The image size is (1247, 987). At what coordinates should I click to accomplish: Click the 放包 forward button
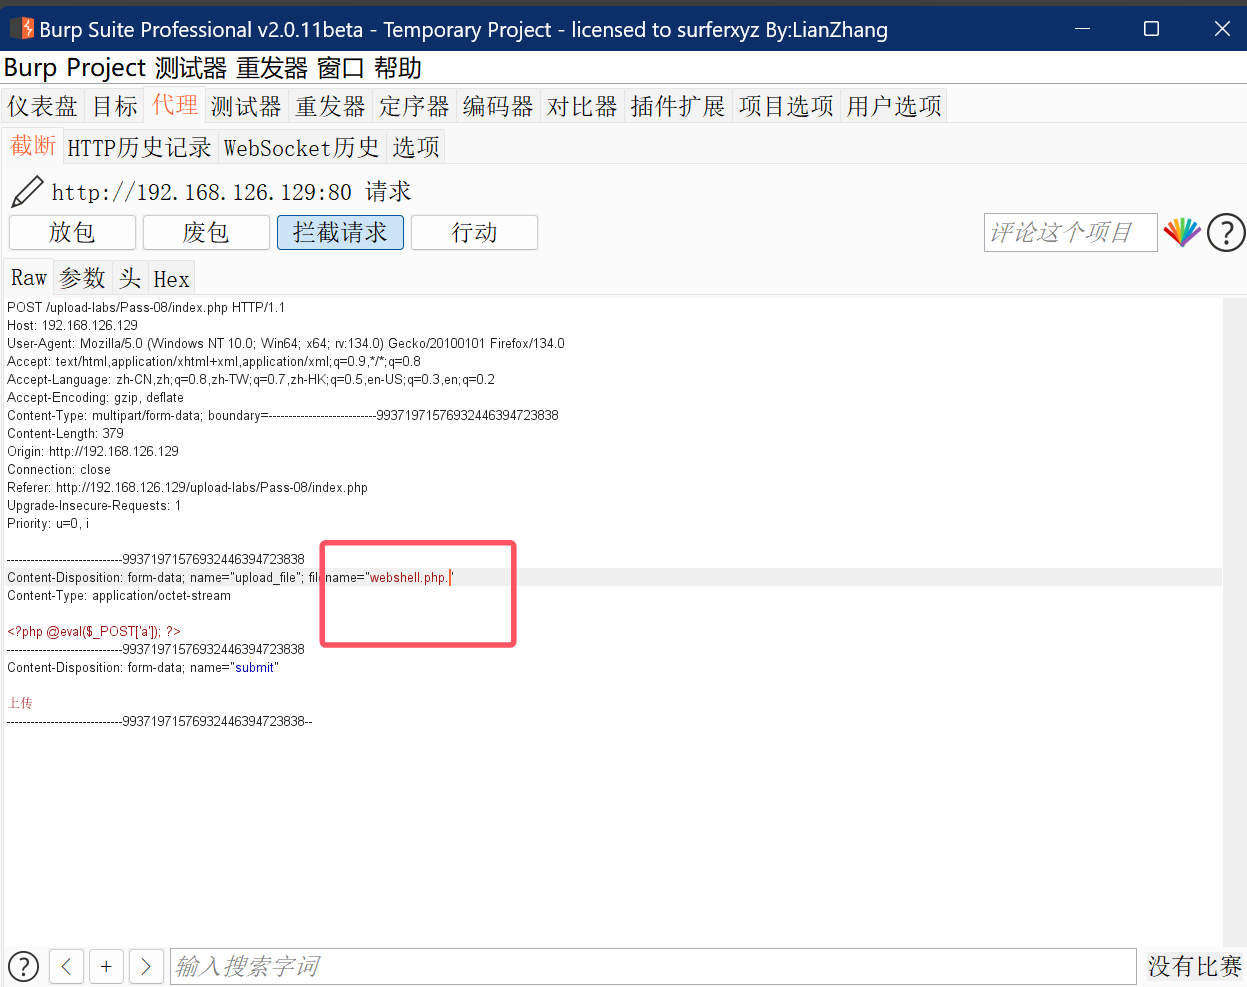[x=72, y=232]
